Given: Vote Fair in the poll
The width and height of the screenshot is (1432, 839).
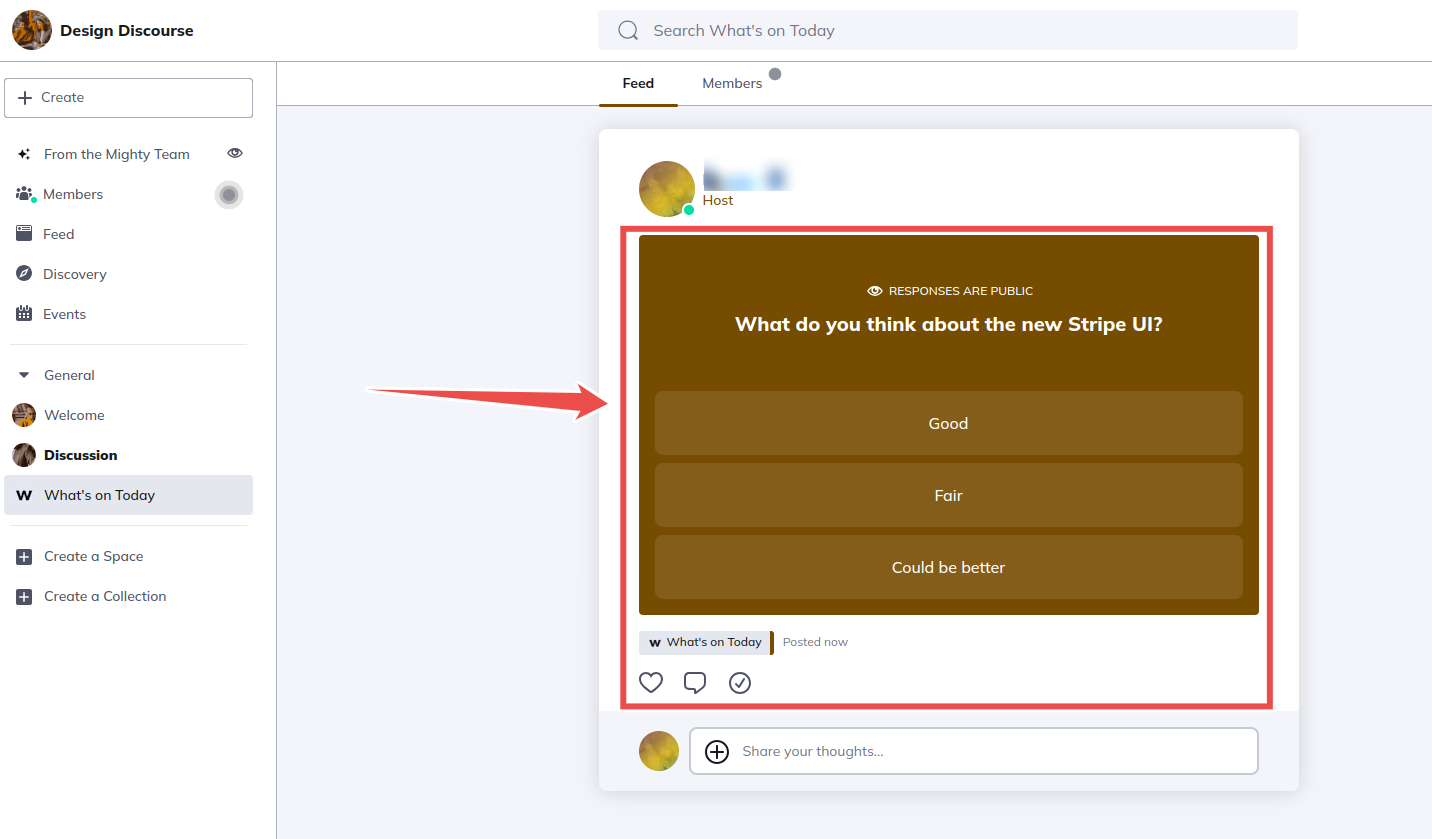Looking at the screenshot, I should pyautogui.click(x=948, y=495).
